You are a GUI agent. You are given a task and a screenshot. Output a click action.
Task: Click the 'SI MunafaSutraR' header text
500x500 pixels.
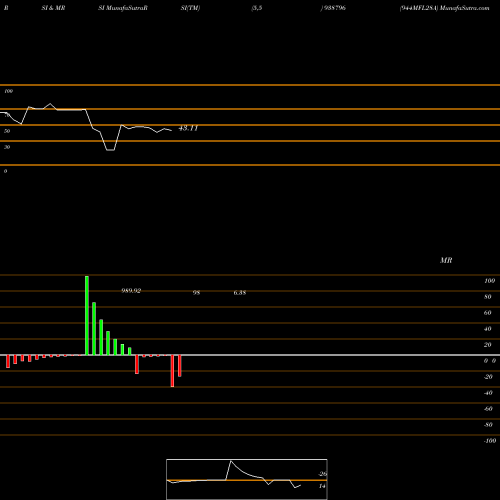123,8
